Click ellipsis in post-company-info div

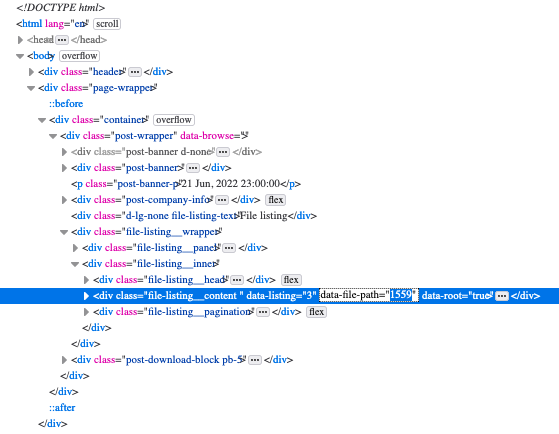(222, 200)
